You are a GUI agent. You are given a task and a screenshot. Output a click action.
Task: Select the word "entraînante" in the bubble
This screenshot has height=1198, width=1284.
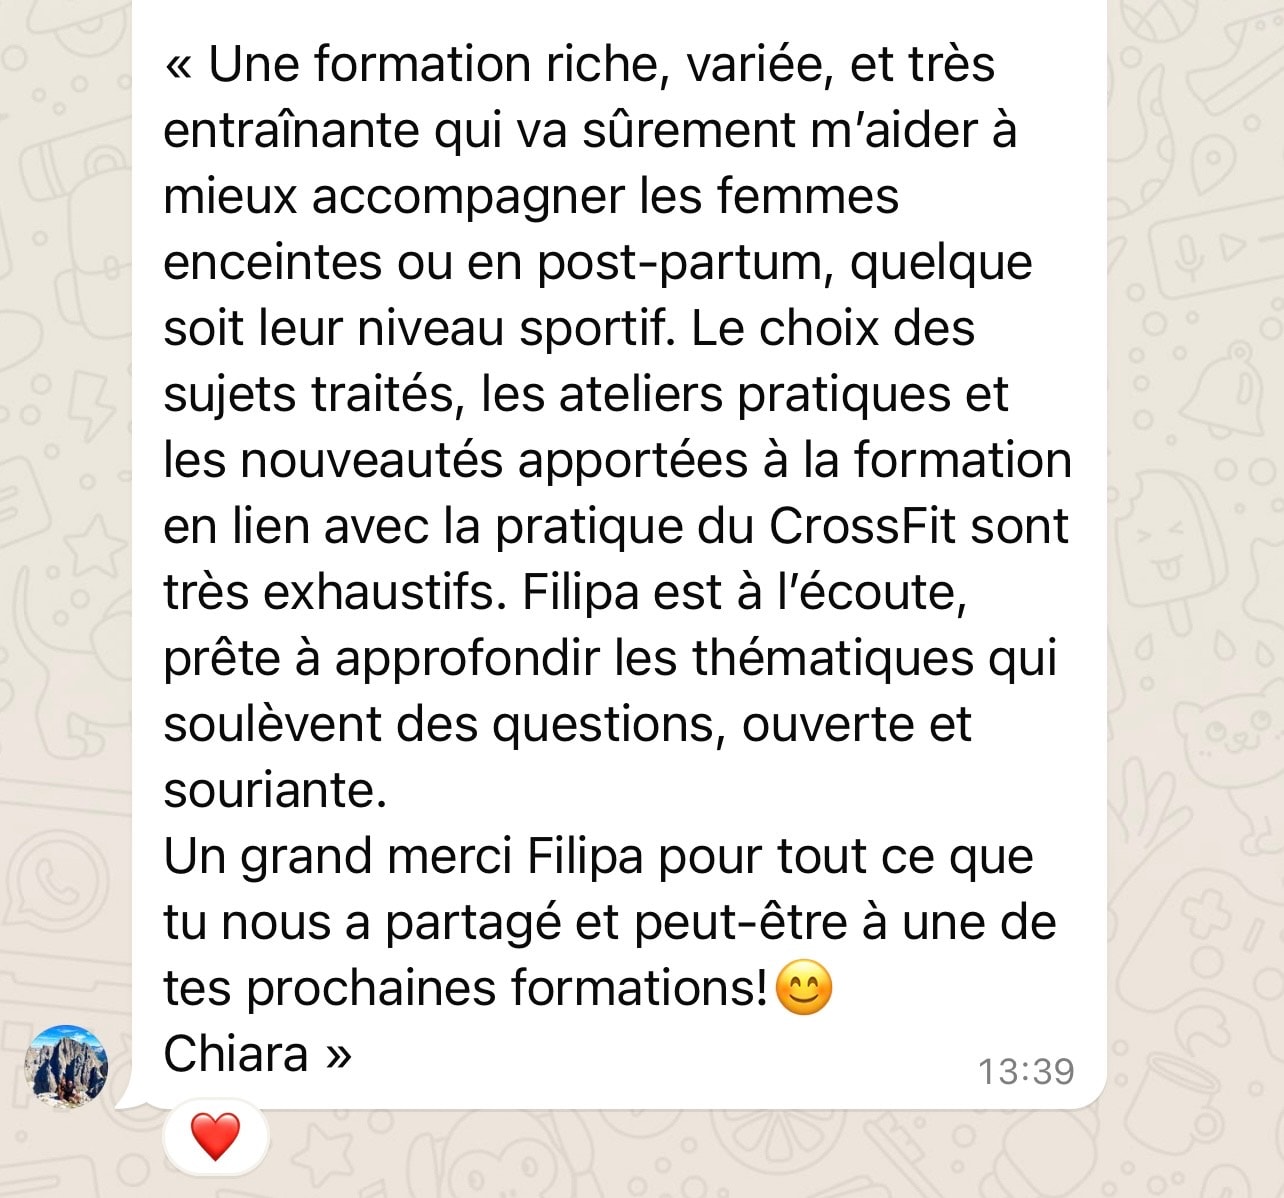point(291,130)
